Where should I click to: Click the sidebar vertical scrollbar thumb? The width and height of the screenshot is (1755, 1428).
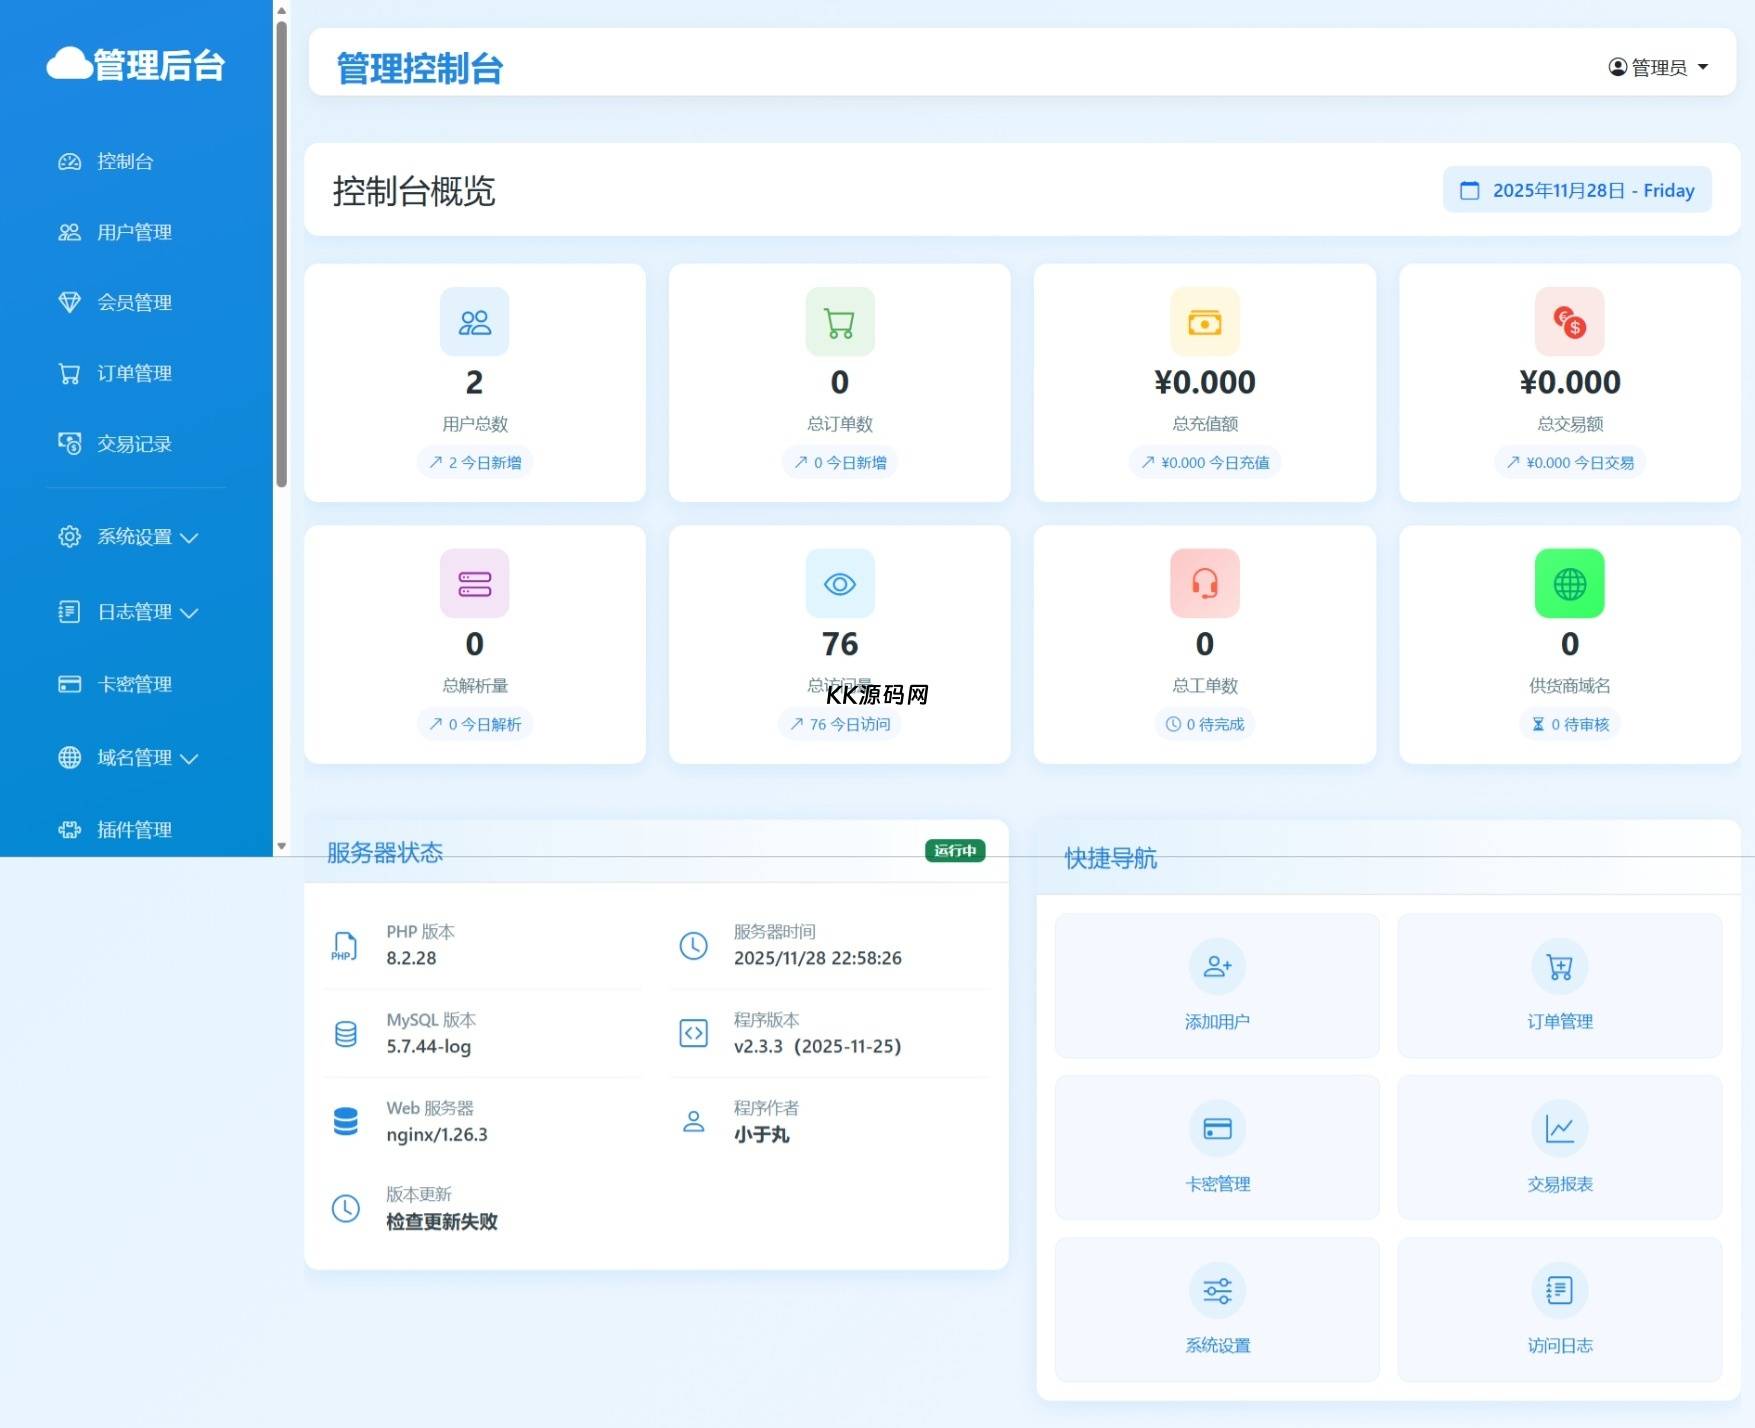point(282,250)
